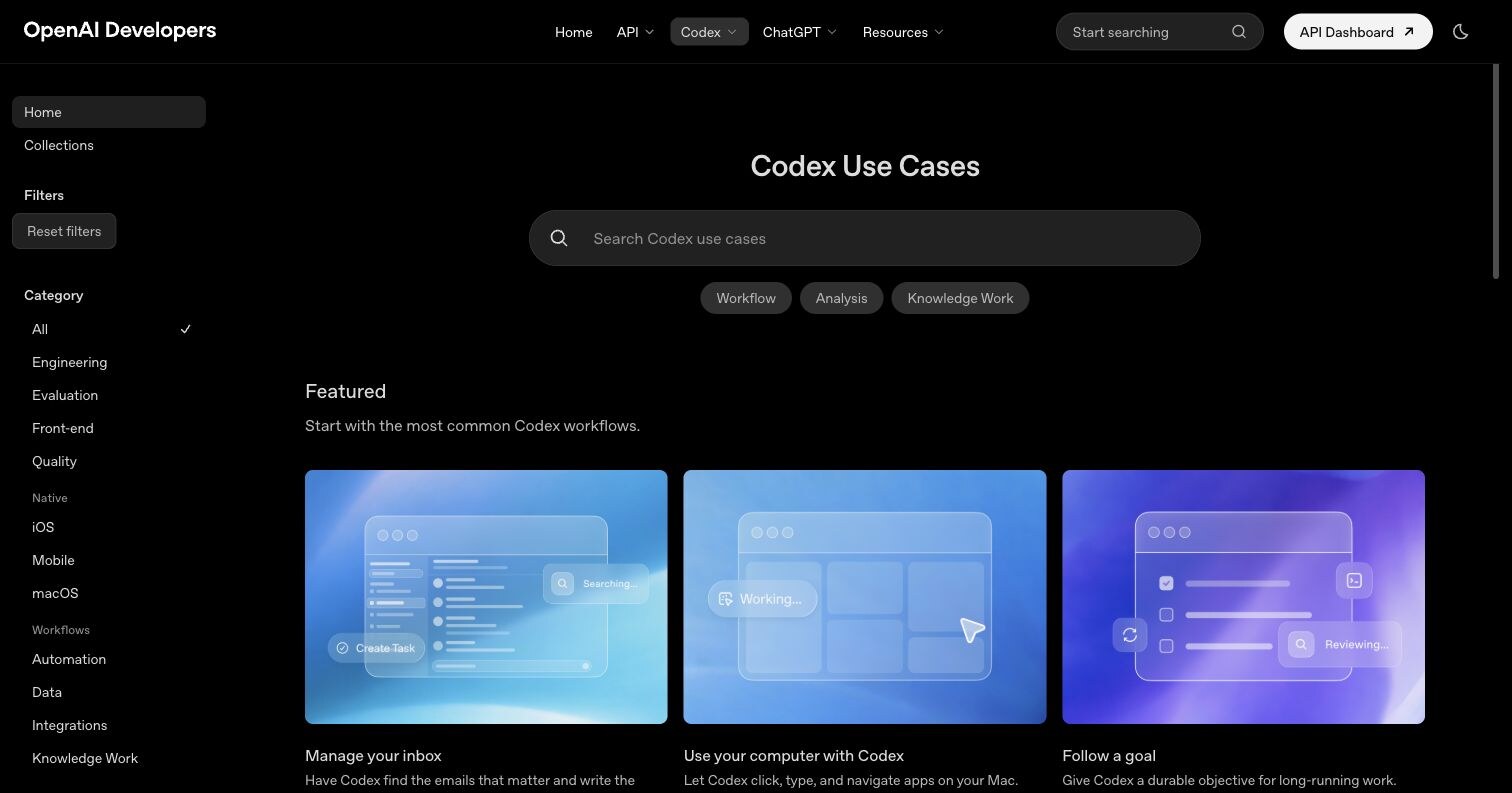
Task: Focus the Start searching field
Action: tap(1160, 32)
